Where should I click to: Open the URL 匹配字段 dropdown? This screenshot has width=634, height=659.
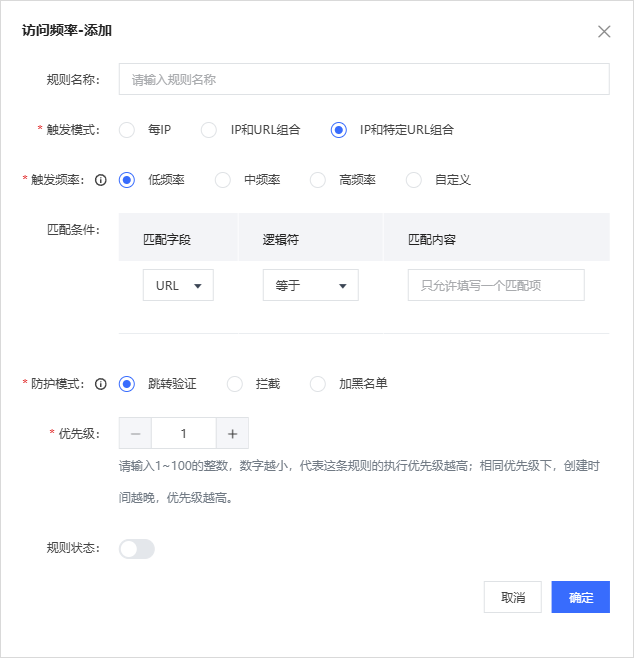[178, 285]
